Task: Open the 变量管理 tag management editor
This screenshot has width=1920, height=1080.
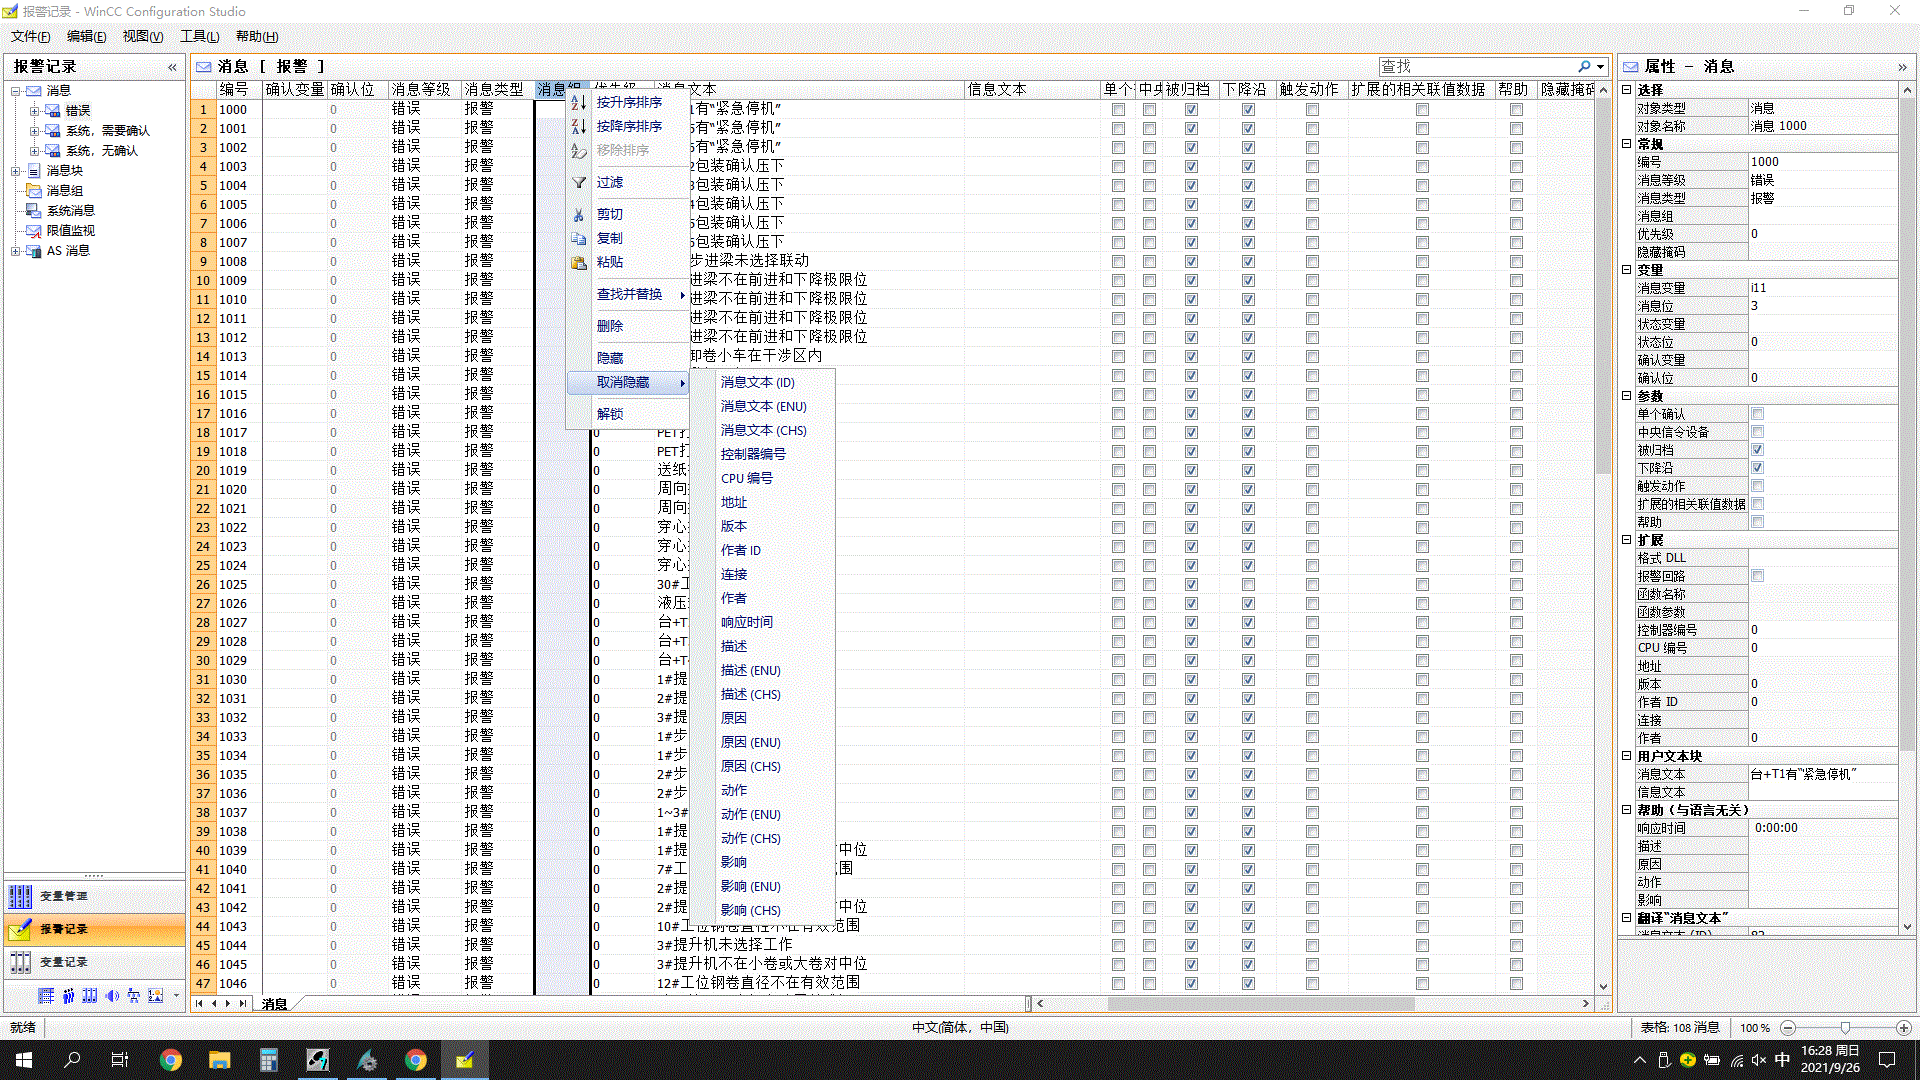Action: click(64, 896)
